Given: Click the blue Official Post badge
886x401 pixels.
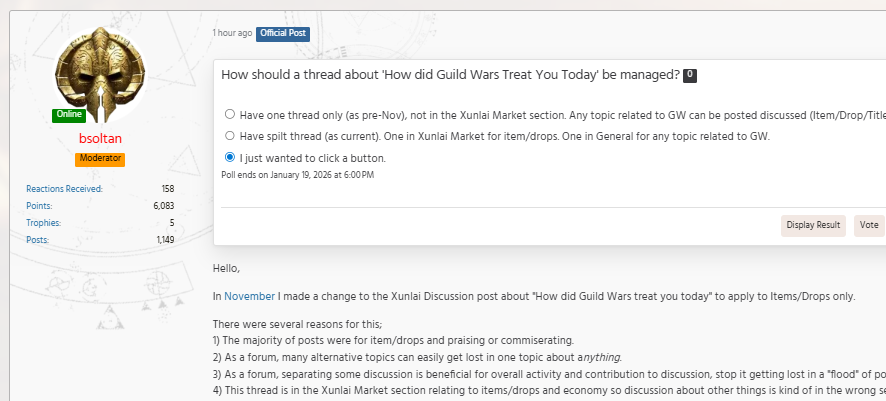Looking at the screenshot, I should (x=283, y=34).
